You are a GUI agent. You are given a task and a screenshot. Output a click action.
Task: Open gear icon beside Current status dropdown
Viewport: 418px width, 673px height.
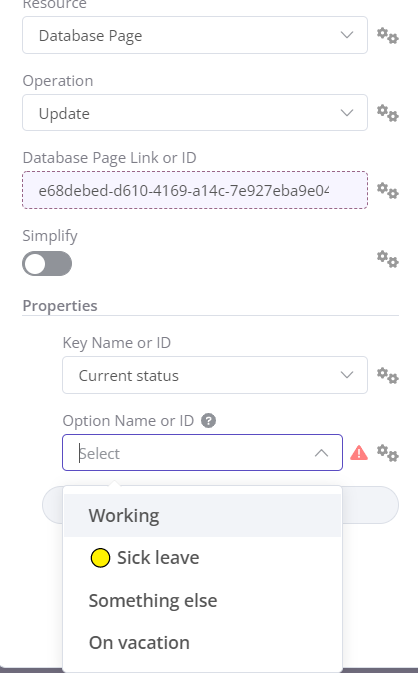[388, 376]
